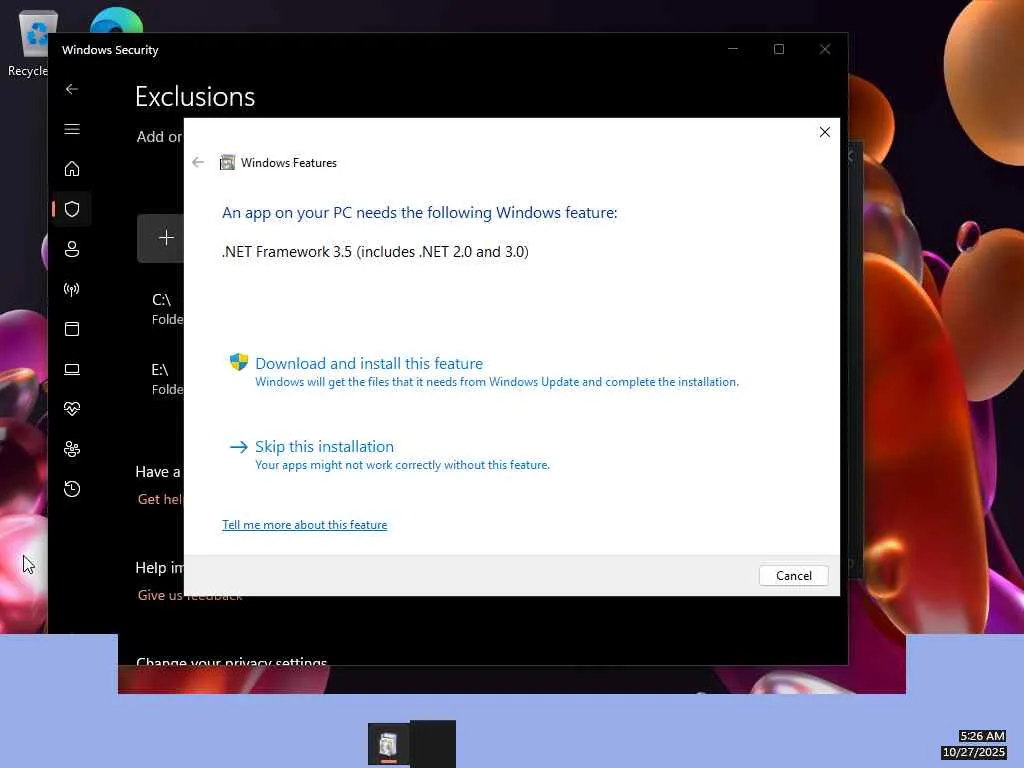Click the .NET Framework 3.5 feature text
This screenshot has width=1024, height=768.
376,252
